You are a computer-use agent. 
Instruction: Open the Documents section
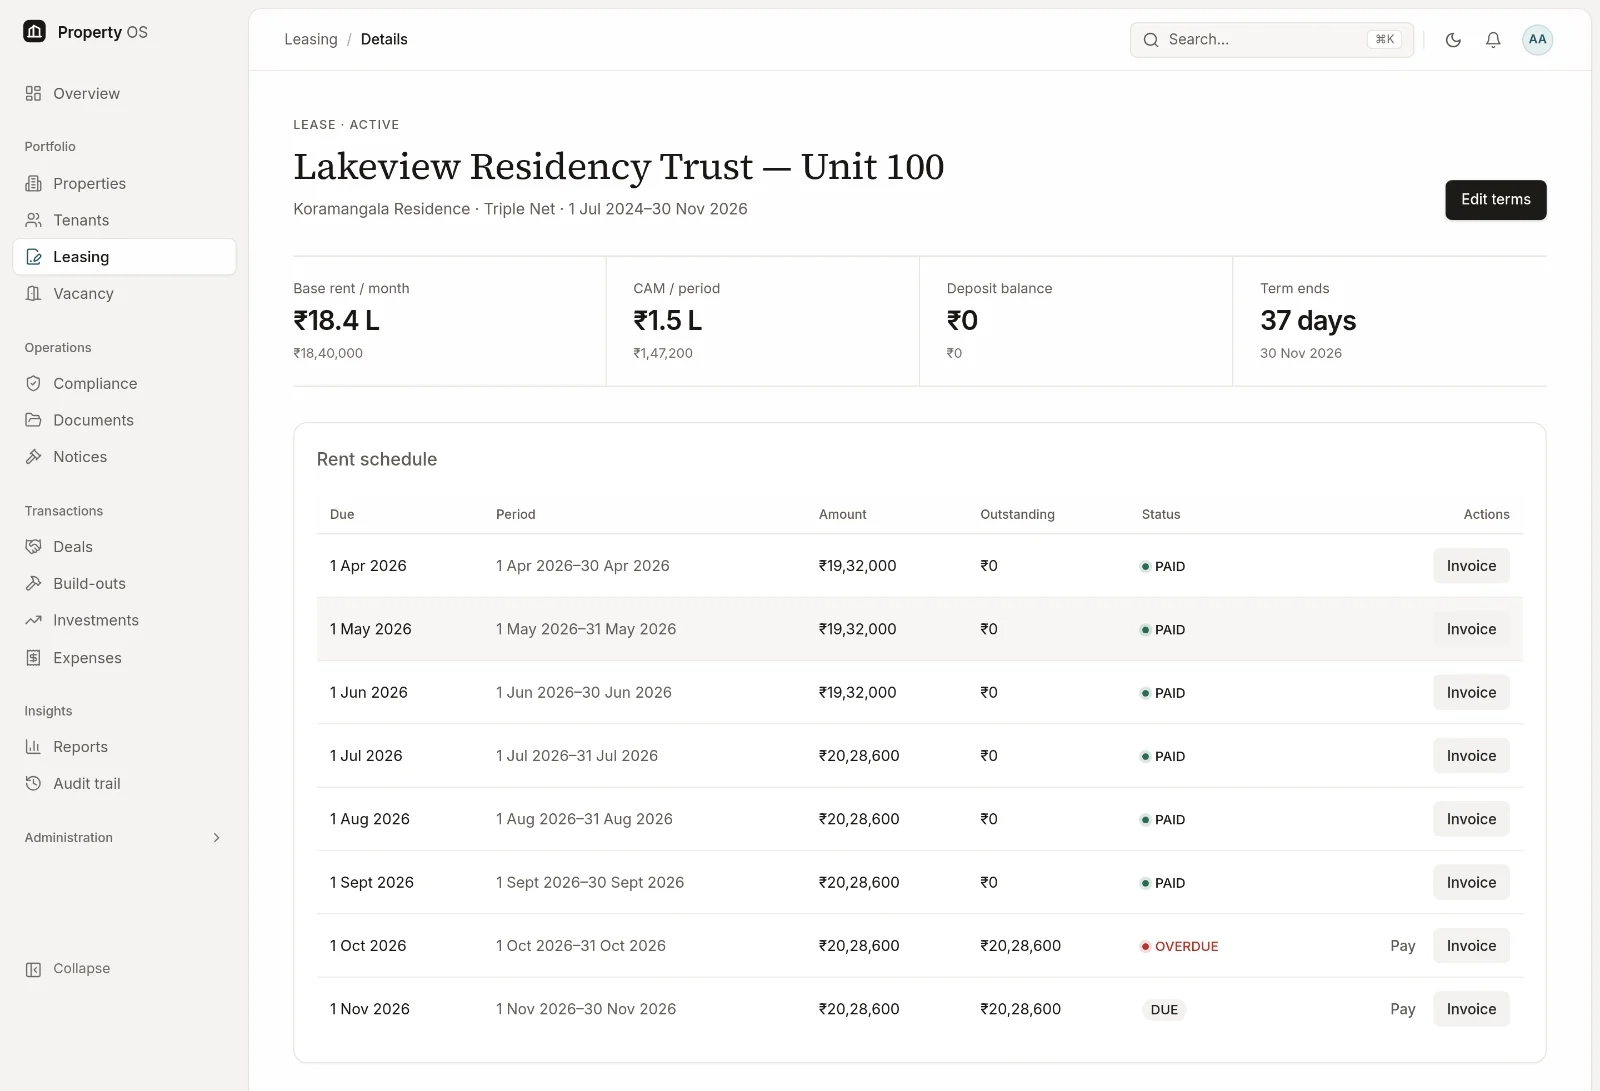pos(124,420)
